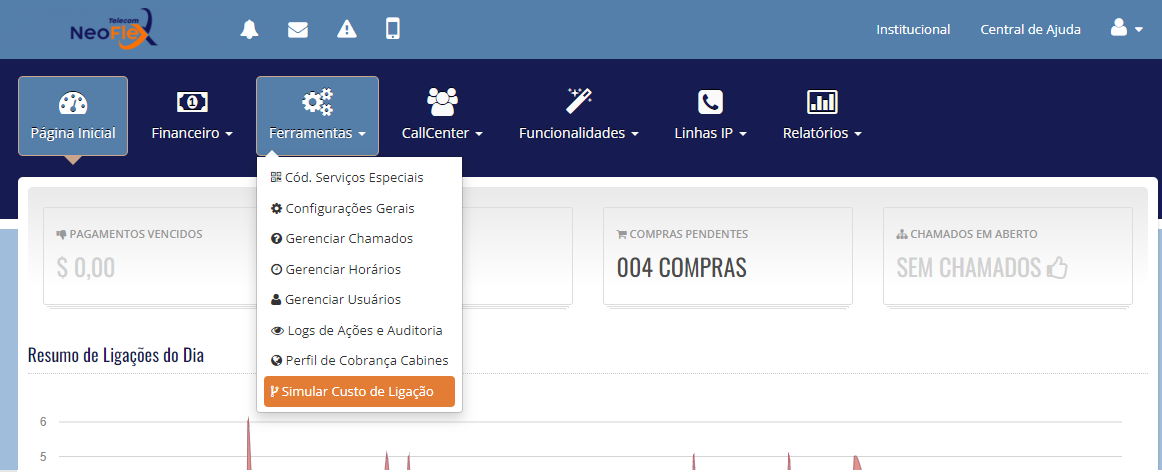Click the SEM CHAMADOS status text

pos(969,267)
